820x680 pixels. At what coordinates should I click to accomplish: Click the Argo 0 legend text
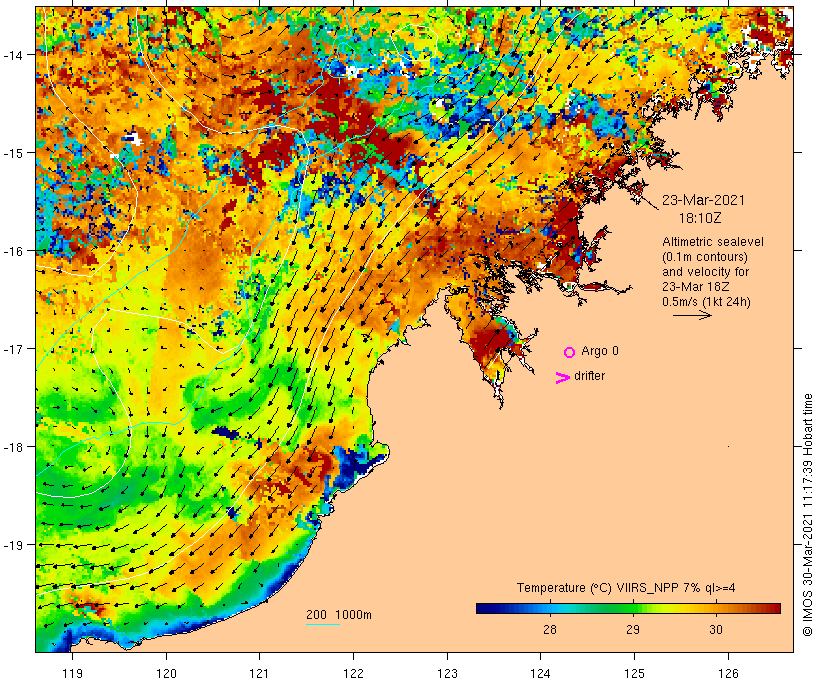pos(600,351)
